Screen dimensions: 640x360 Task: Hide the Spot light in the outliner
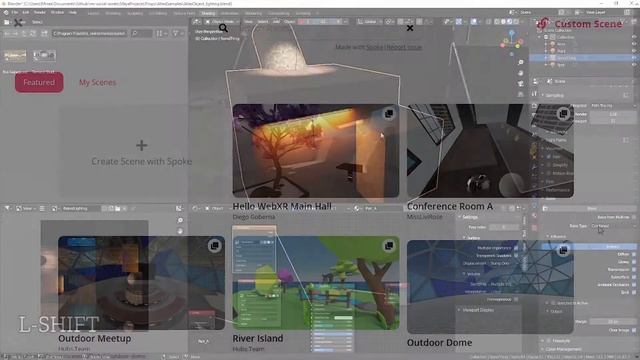click(634, 64)
